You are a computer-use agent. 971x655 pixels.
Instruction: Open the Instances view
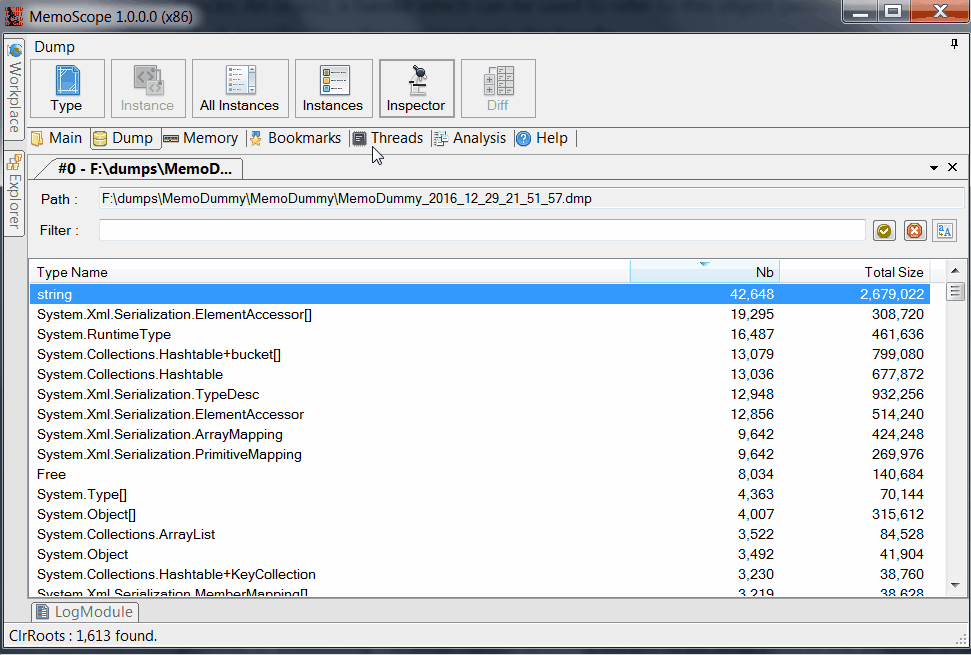coord(333,89)
